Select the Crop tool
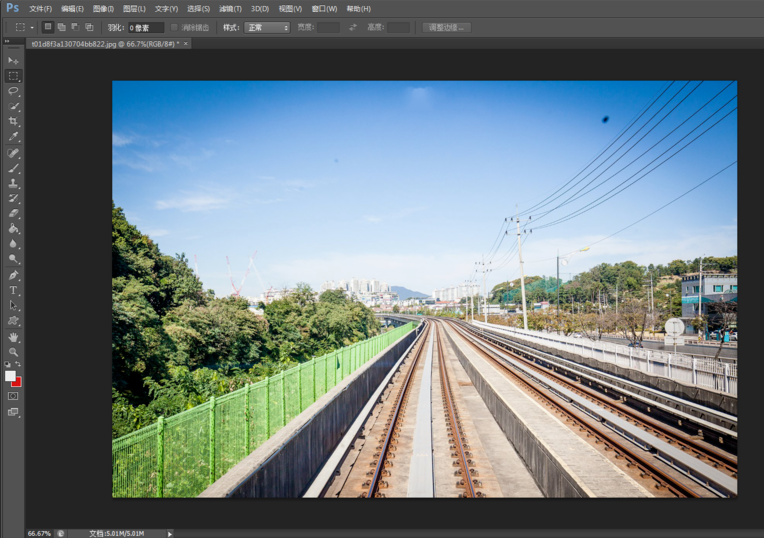This screenshot has height=538, width=764. (x=13, y=121)
